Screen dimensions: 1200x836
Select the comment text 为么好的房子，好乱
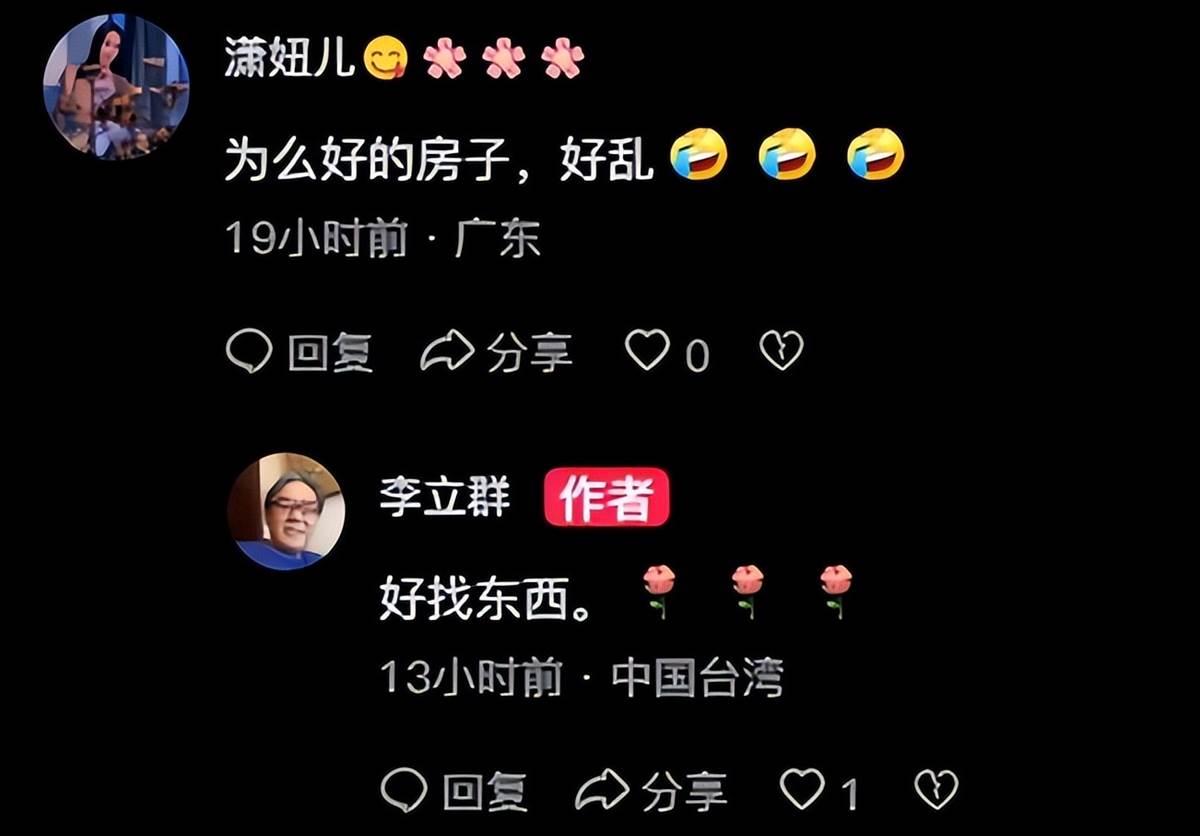tap(439, 159)
